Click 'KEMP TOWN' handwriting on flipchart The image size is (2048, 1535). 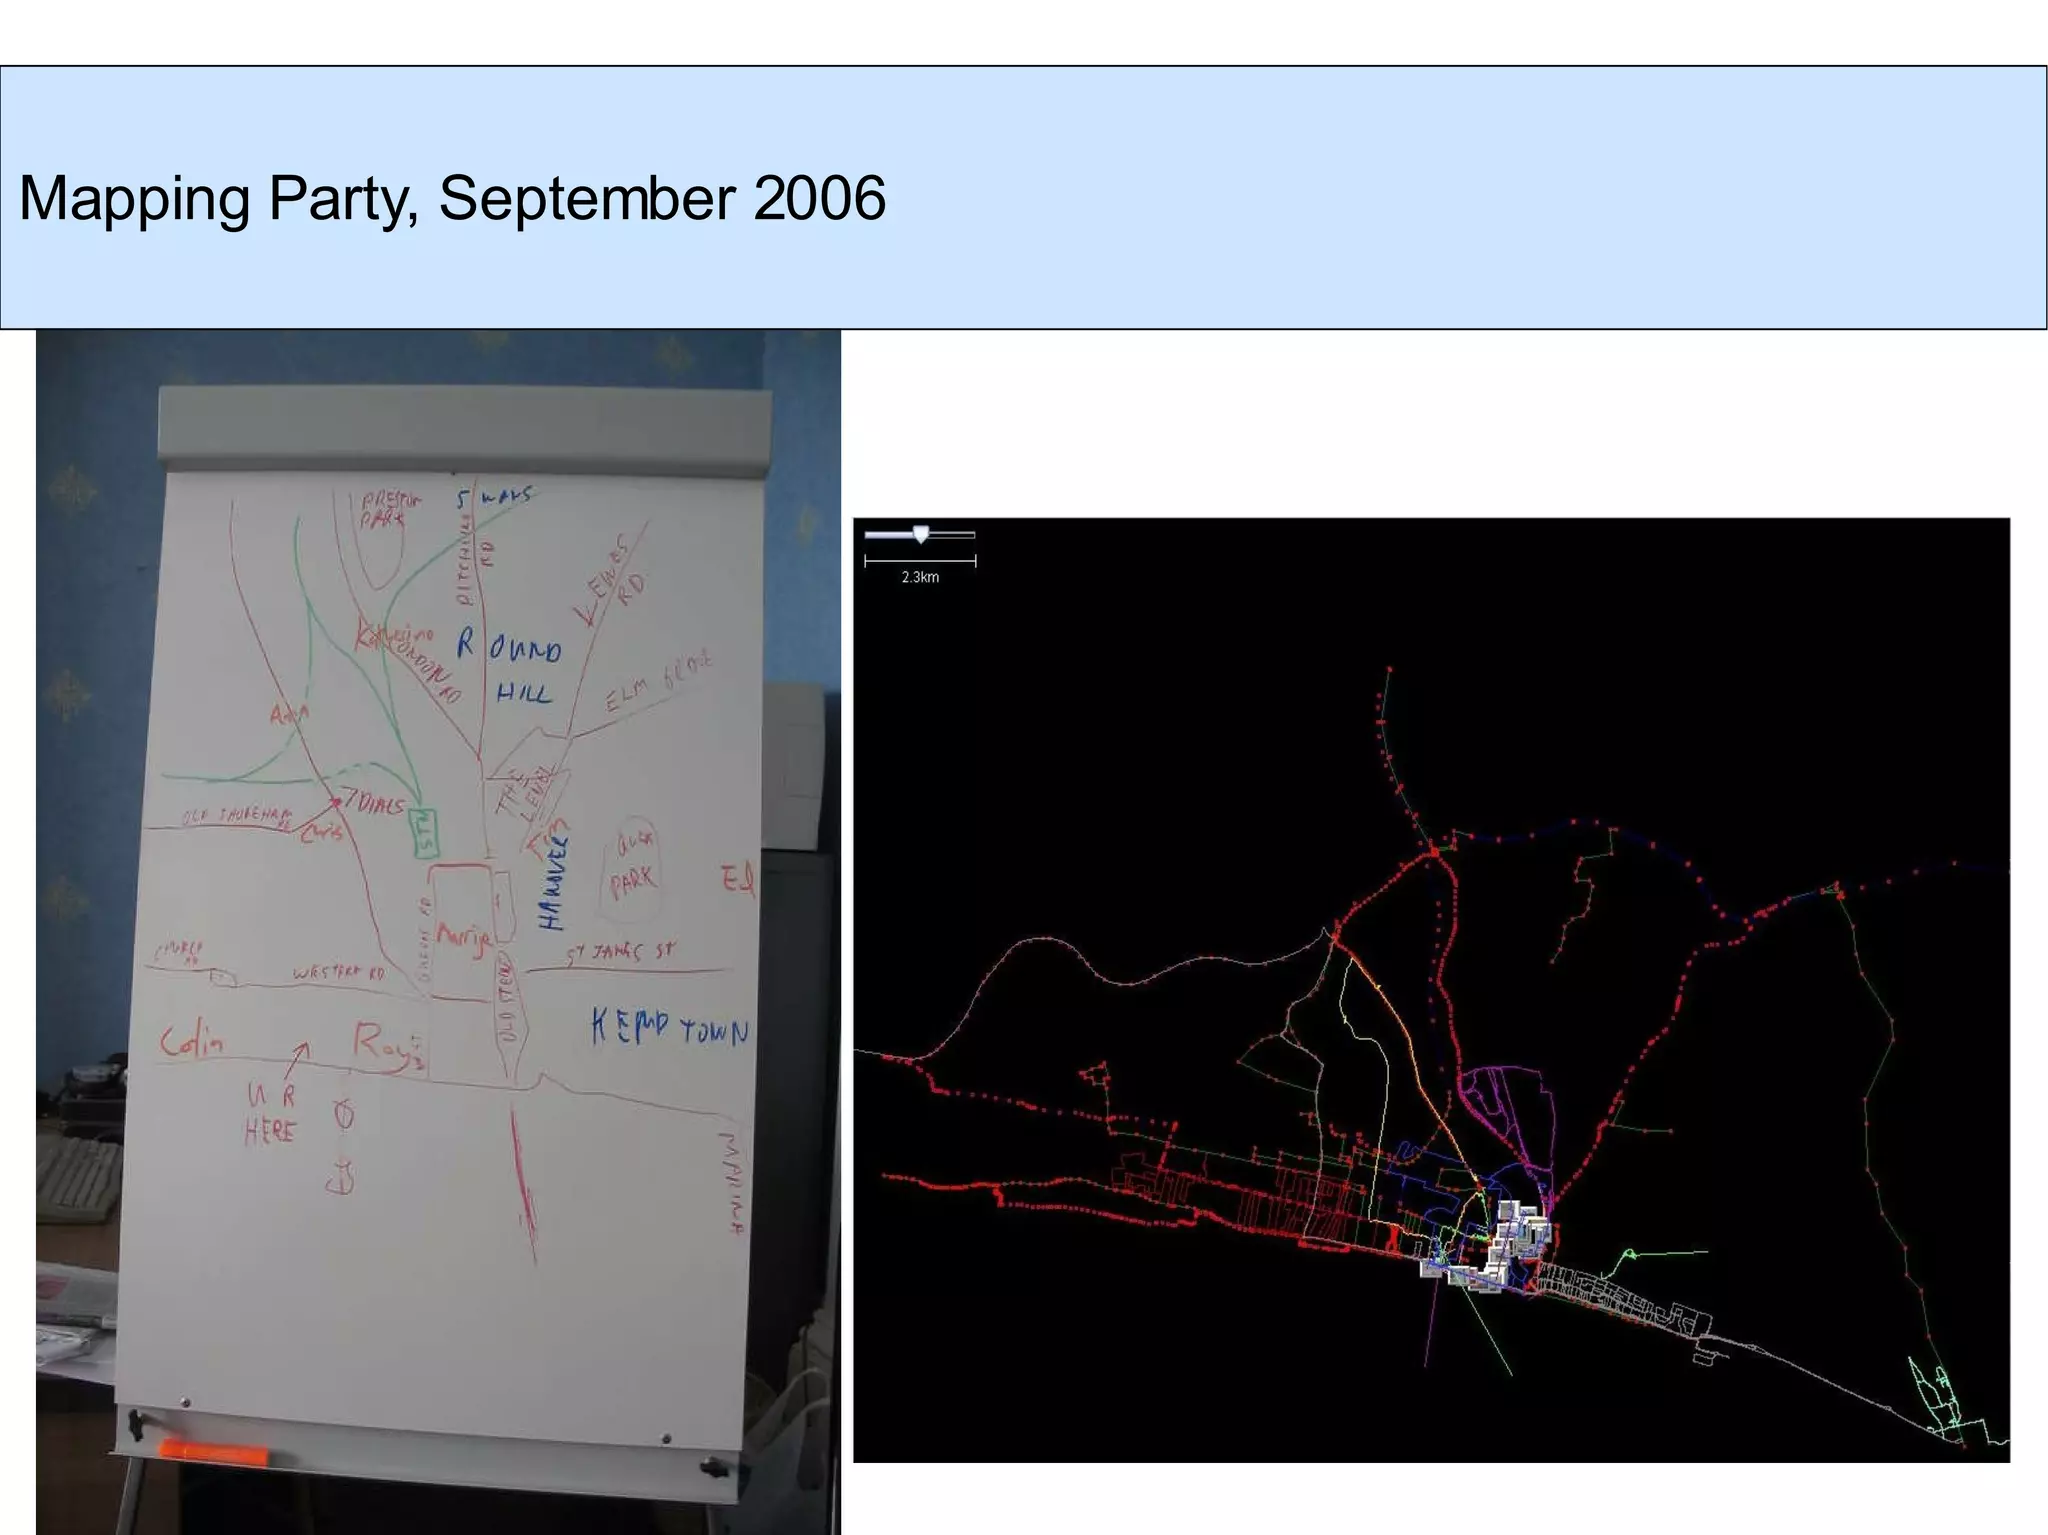[x=669, y=1027]
